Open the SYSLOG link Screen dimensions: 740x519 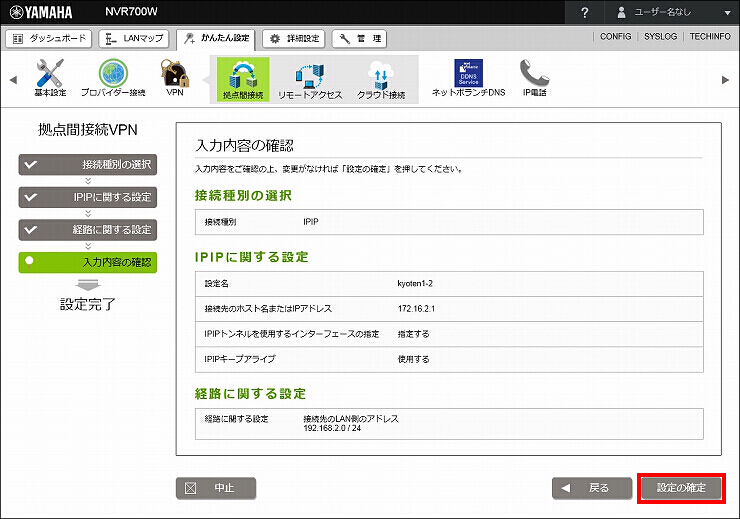[660, 36]
